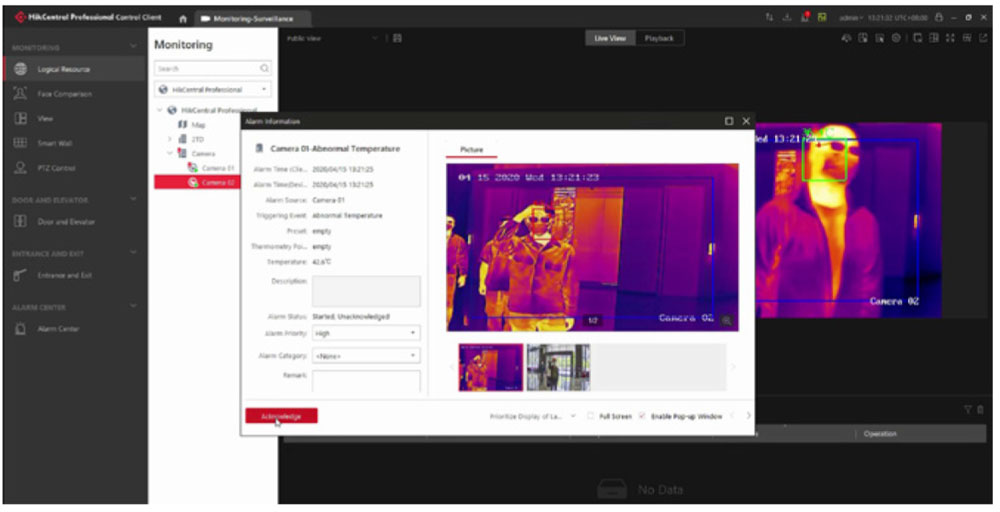Select Camera 01 in the resource tree

point(217,168)
